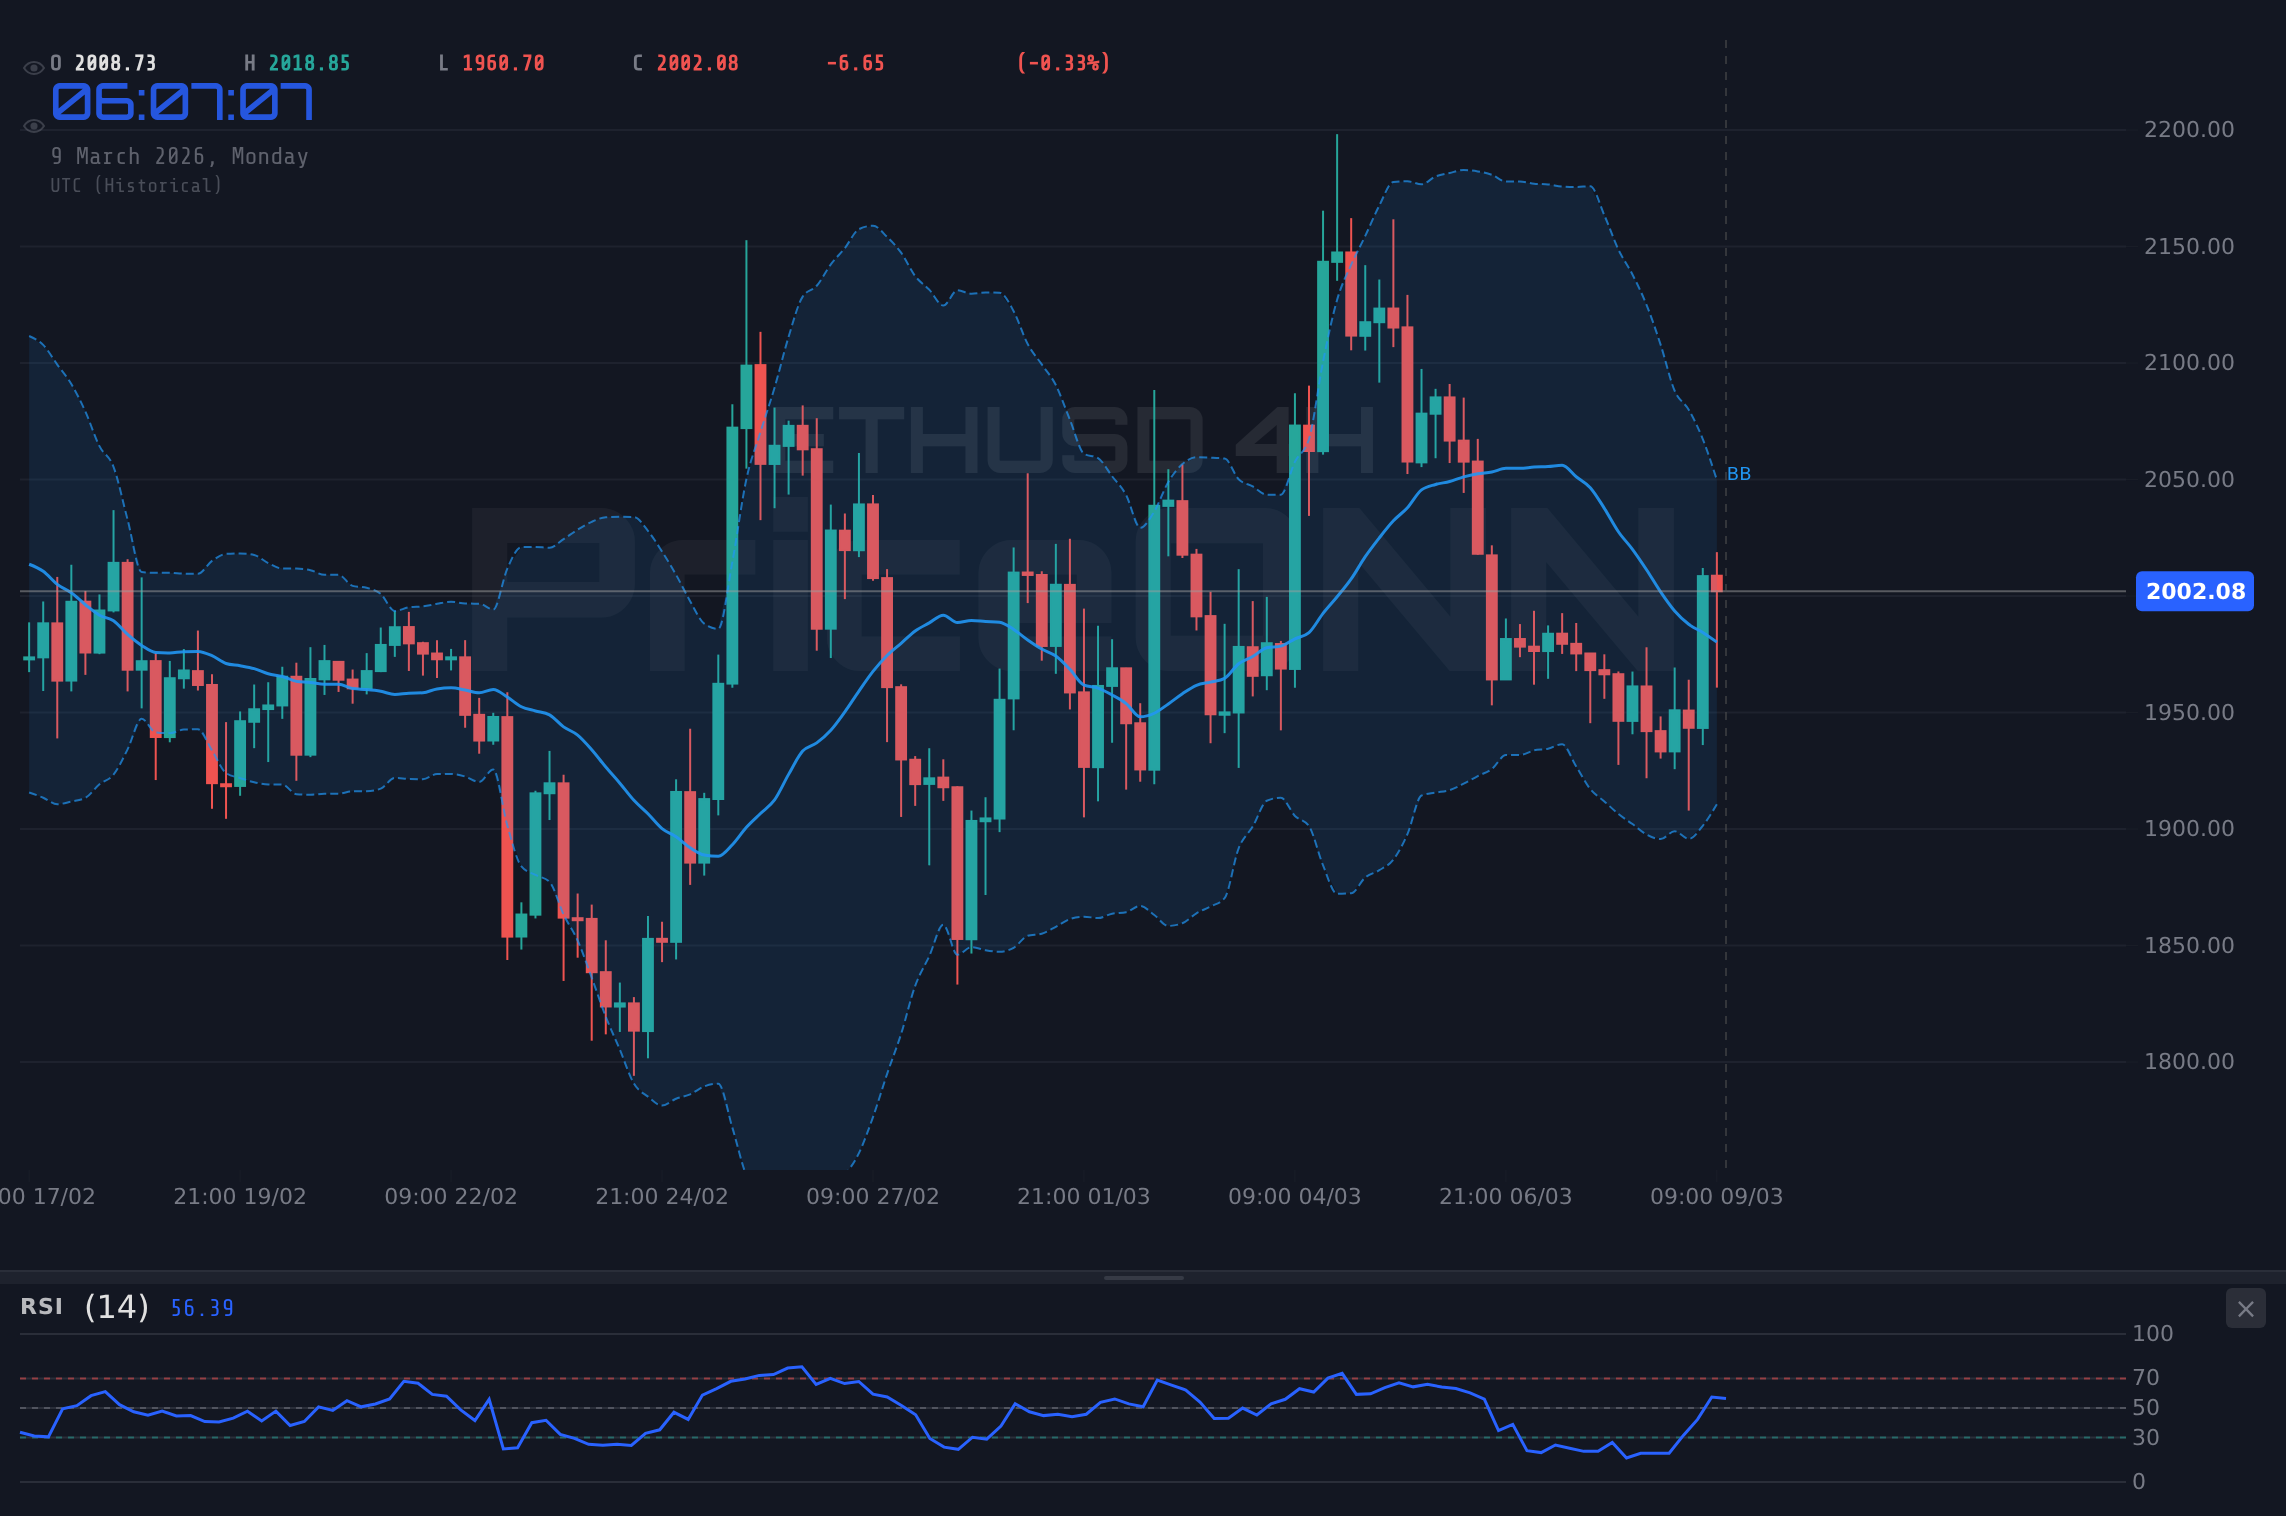2286x1516 pixels.
Task: Click the 06:07:07 clock display
Action: (x=183, y=102)
